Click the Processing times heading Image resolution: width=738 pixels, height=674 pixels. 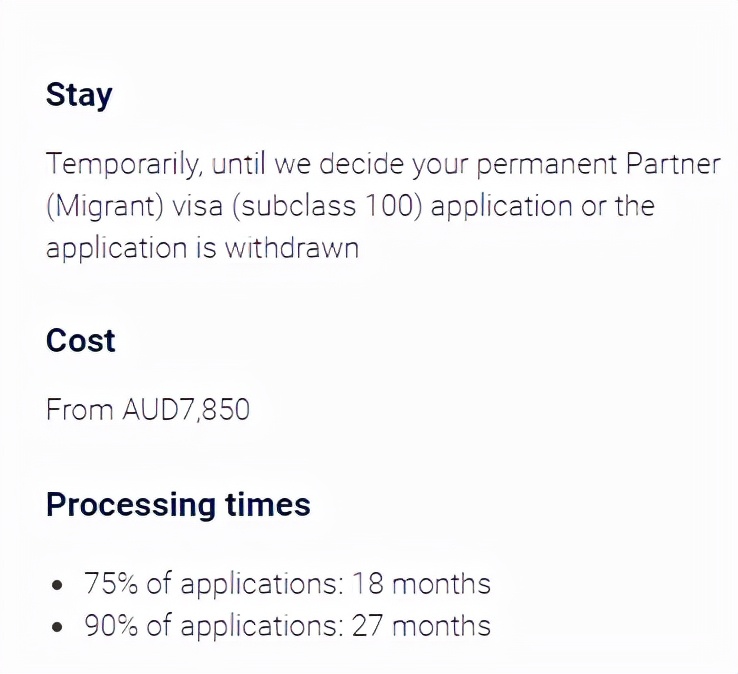[178, 505]
